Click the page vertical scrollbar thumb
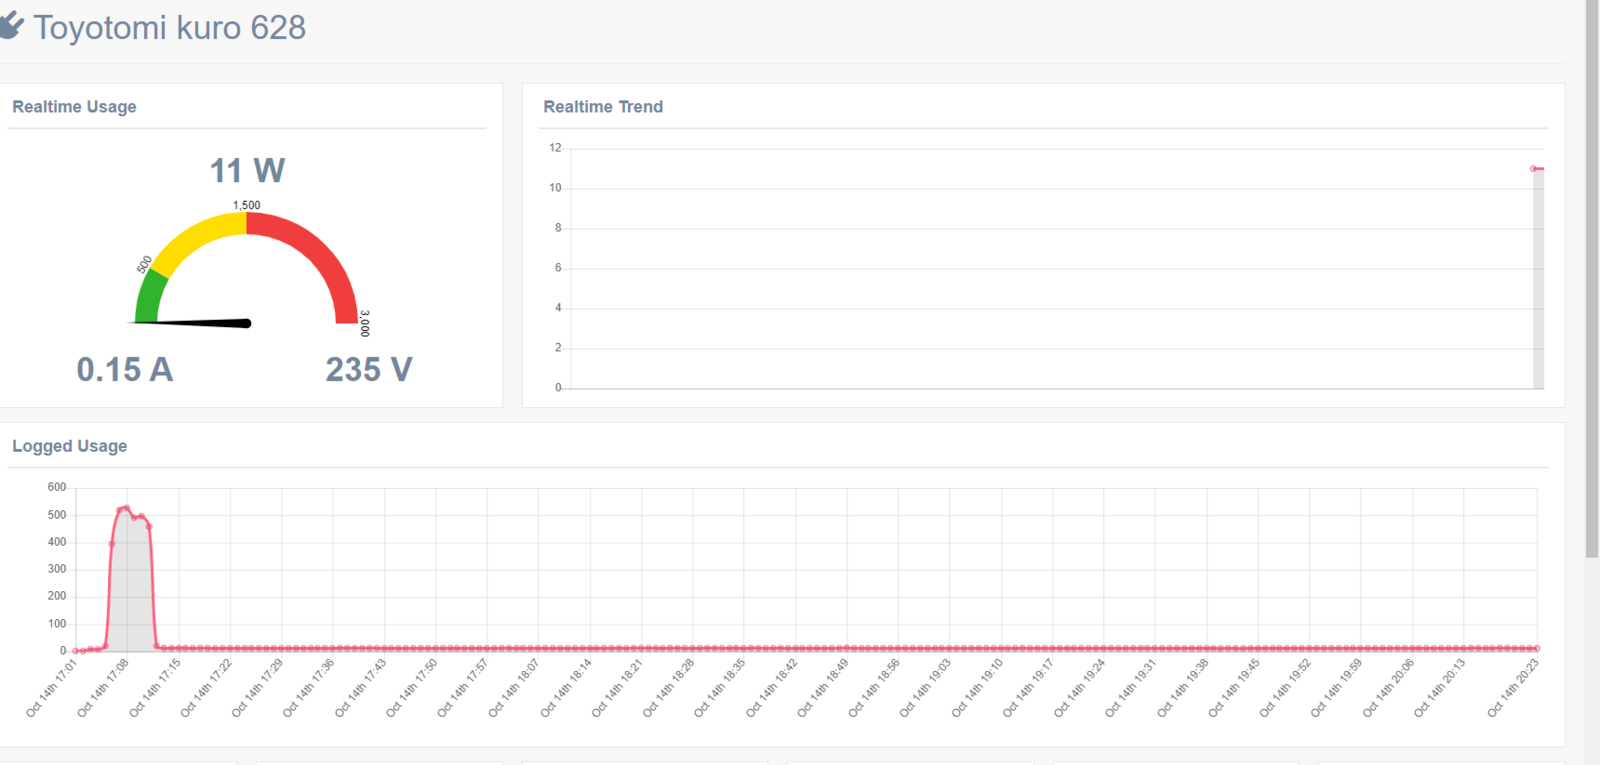Viewport: 1600px width, 765px height. click(x=1592, y=279)
